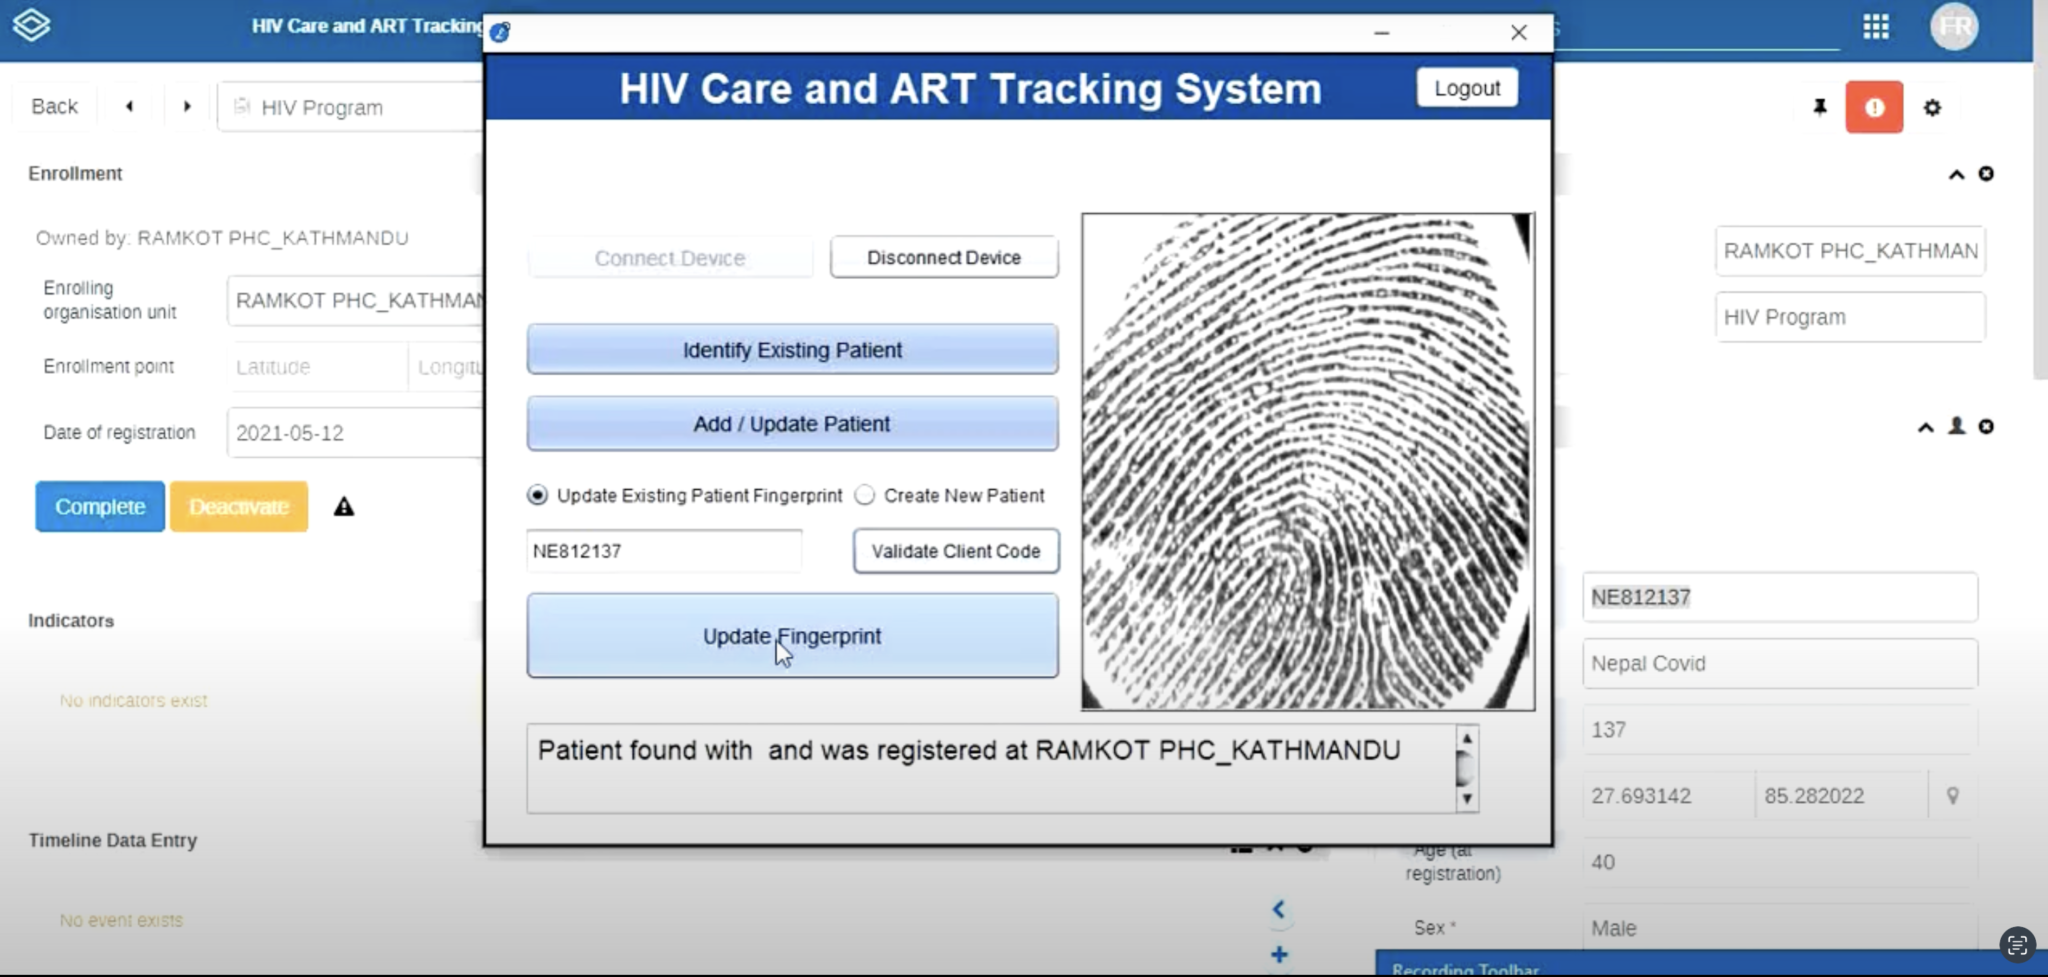The width and height of the screenshot is (2048, 977).
Task: Open the settings gear on the Enrollment widget
Action: pyautogui.click(x=1934, y=107)
